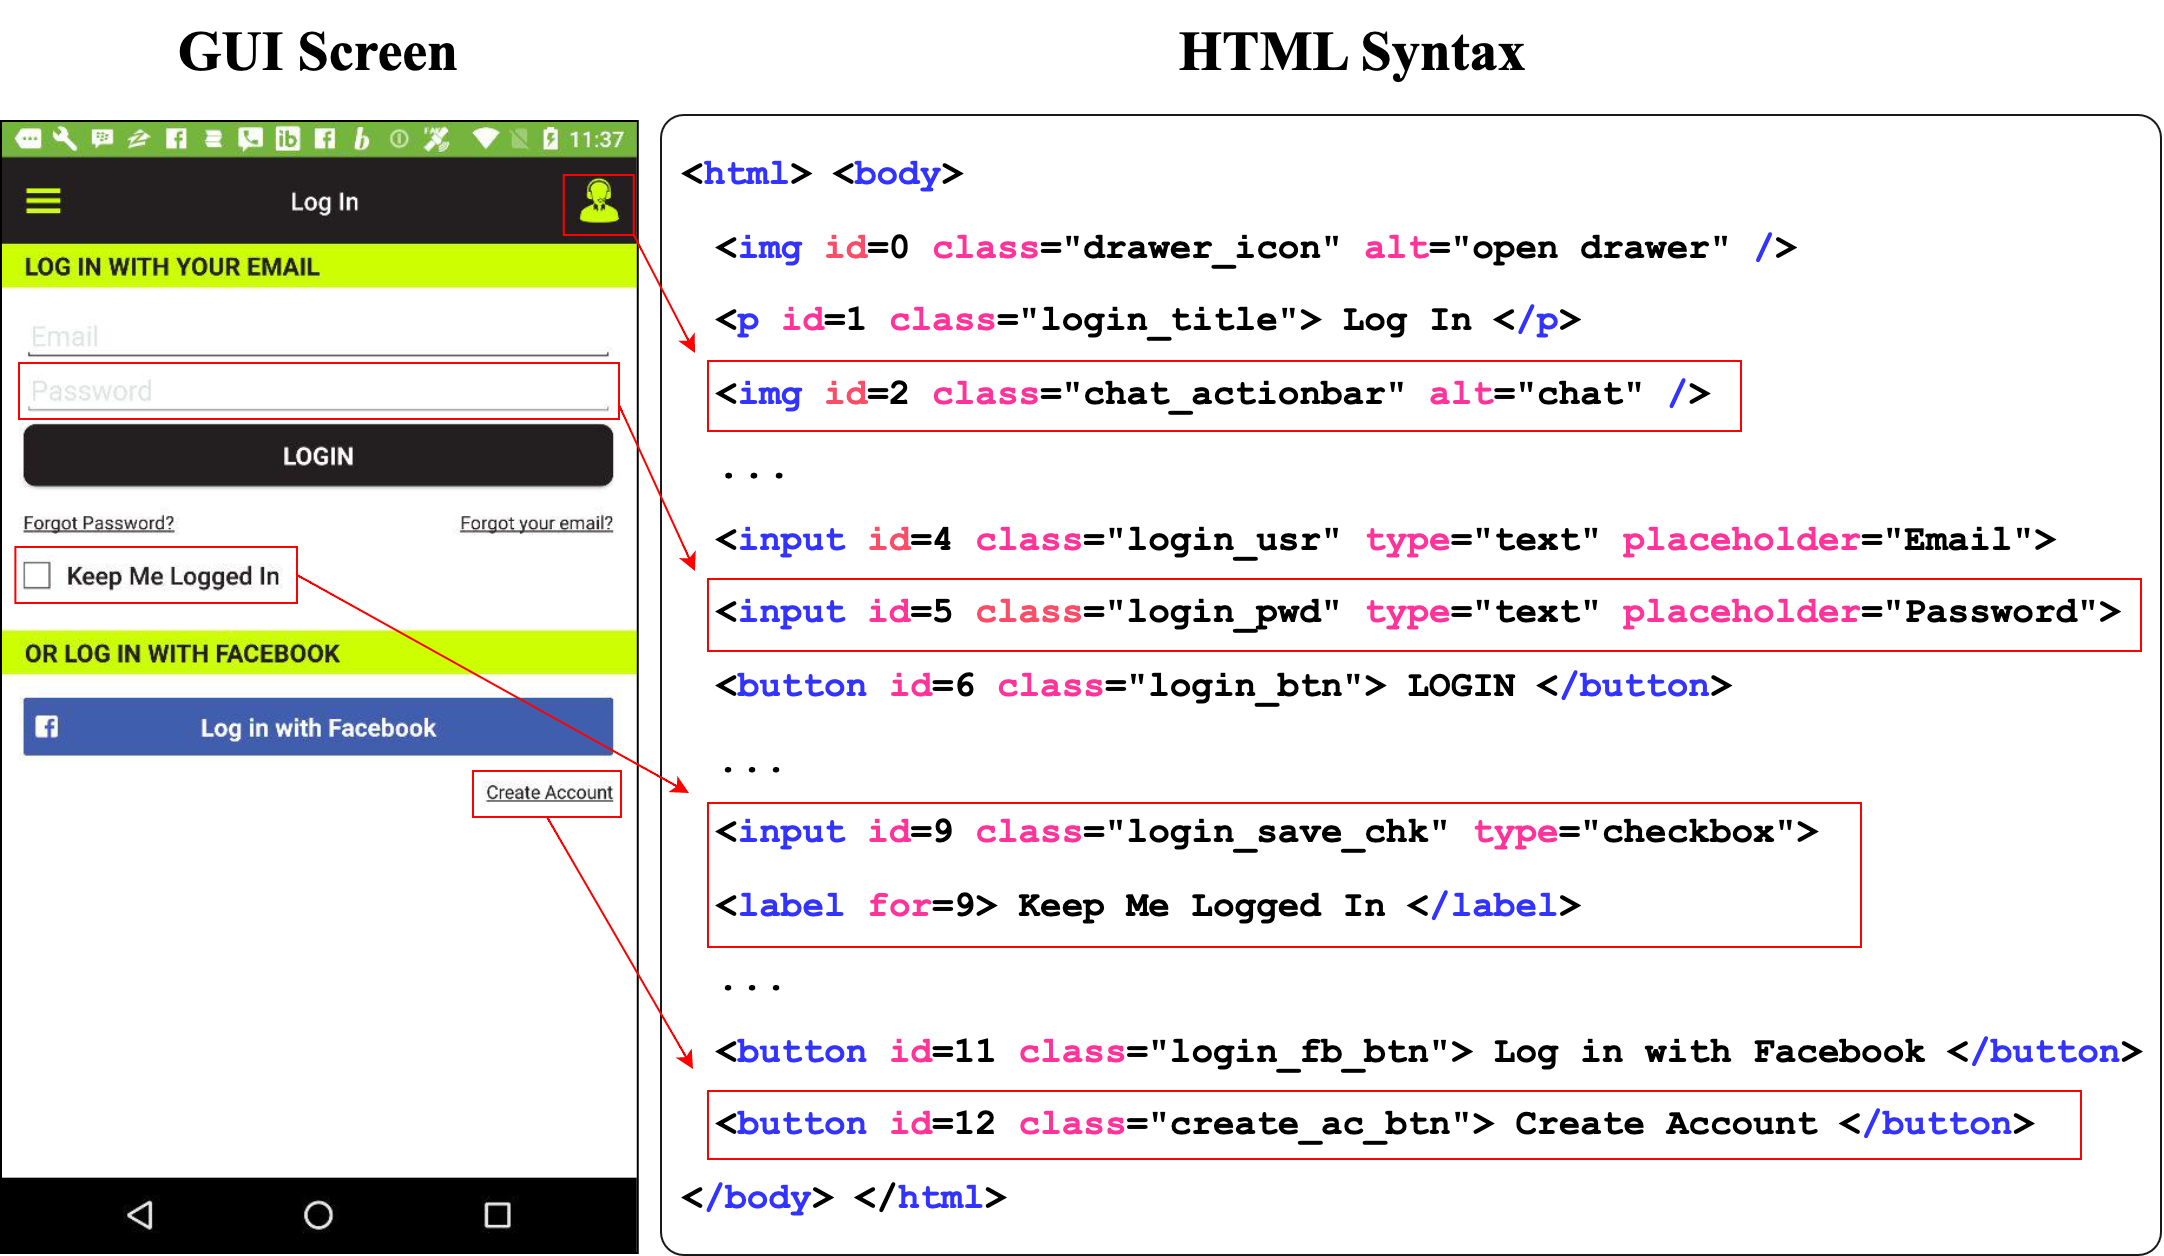Open the Forgot your email? link
The width and height of the screenshot is (2164, 1256).
click(536, 523)
